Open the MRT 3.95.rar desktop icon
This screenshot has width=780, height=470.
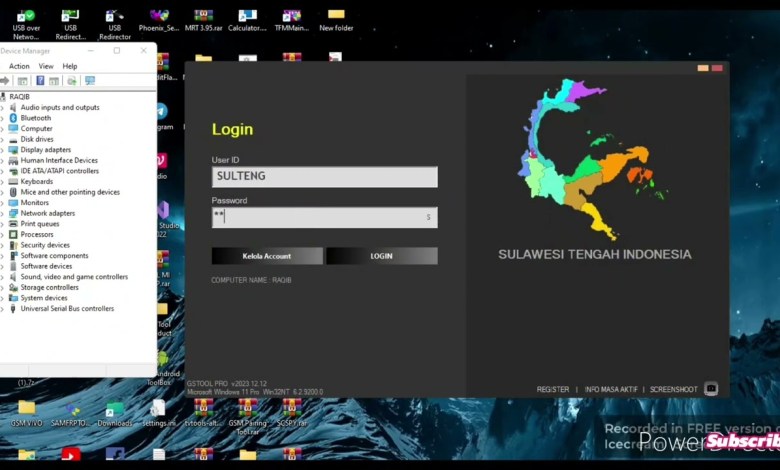[x=203, y=19]
